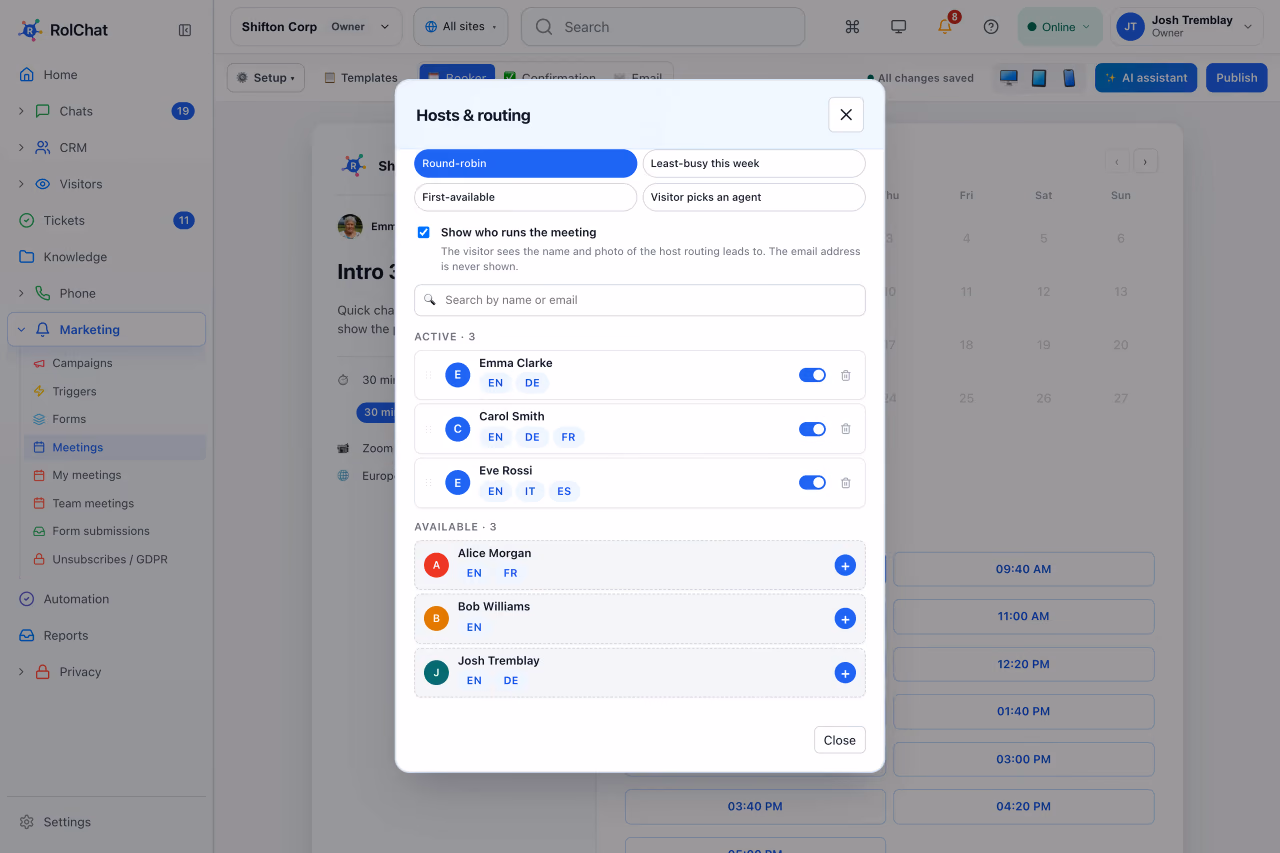
Task: Select Visitor picks an agent option
Action: 754,197
